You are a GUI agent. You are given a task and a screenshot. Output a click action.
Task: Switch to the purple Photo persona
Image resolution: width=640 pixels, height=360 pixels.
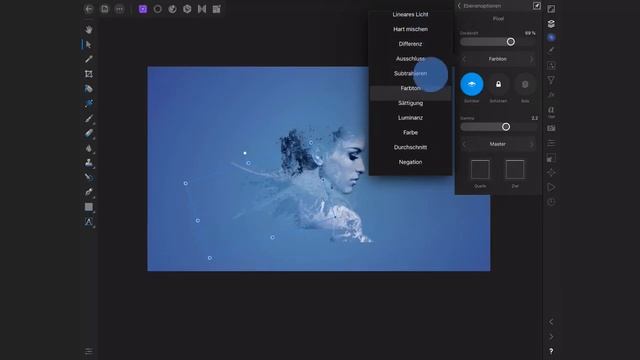(x=143, y=9)
